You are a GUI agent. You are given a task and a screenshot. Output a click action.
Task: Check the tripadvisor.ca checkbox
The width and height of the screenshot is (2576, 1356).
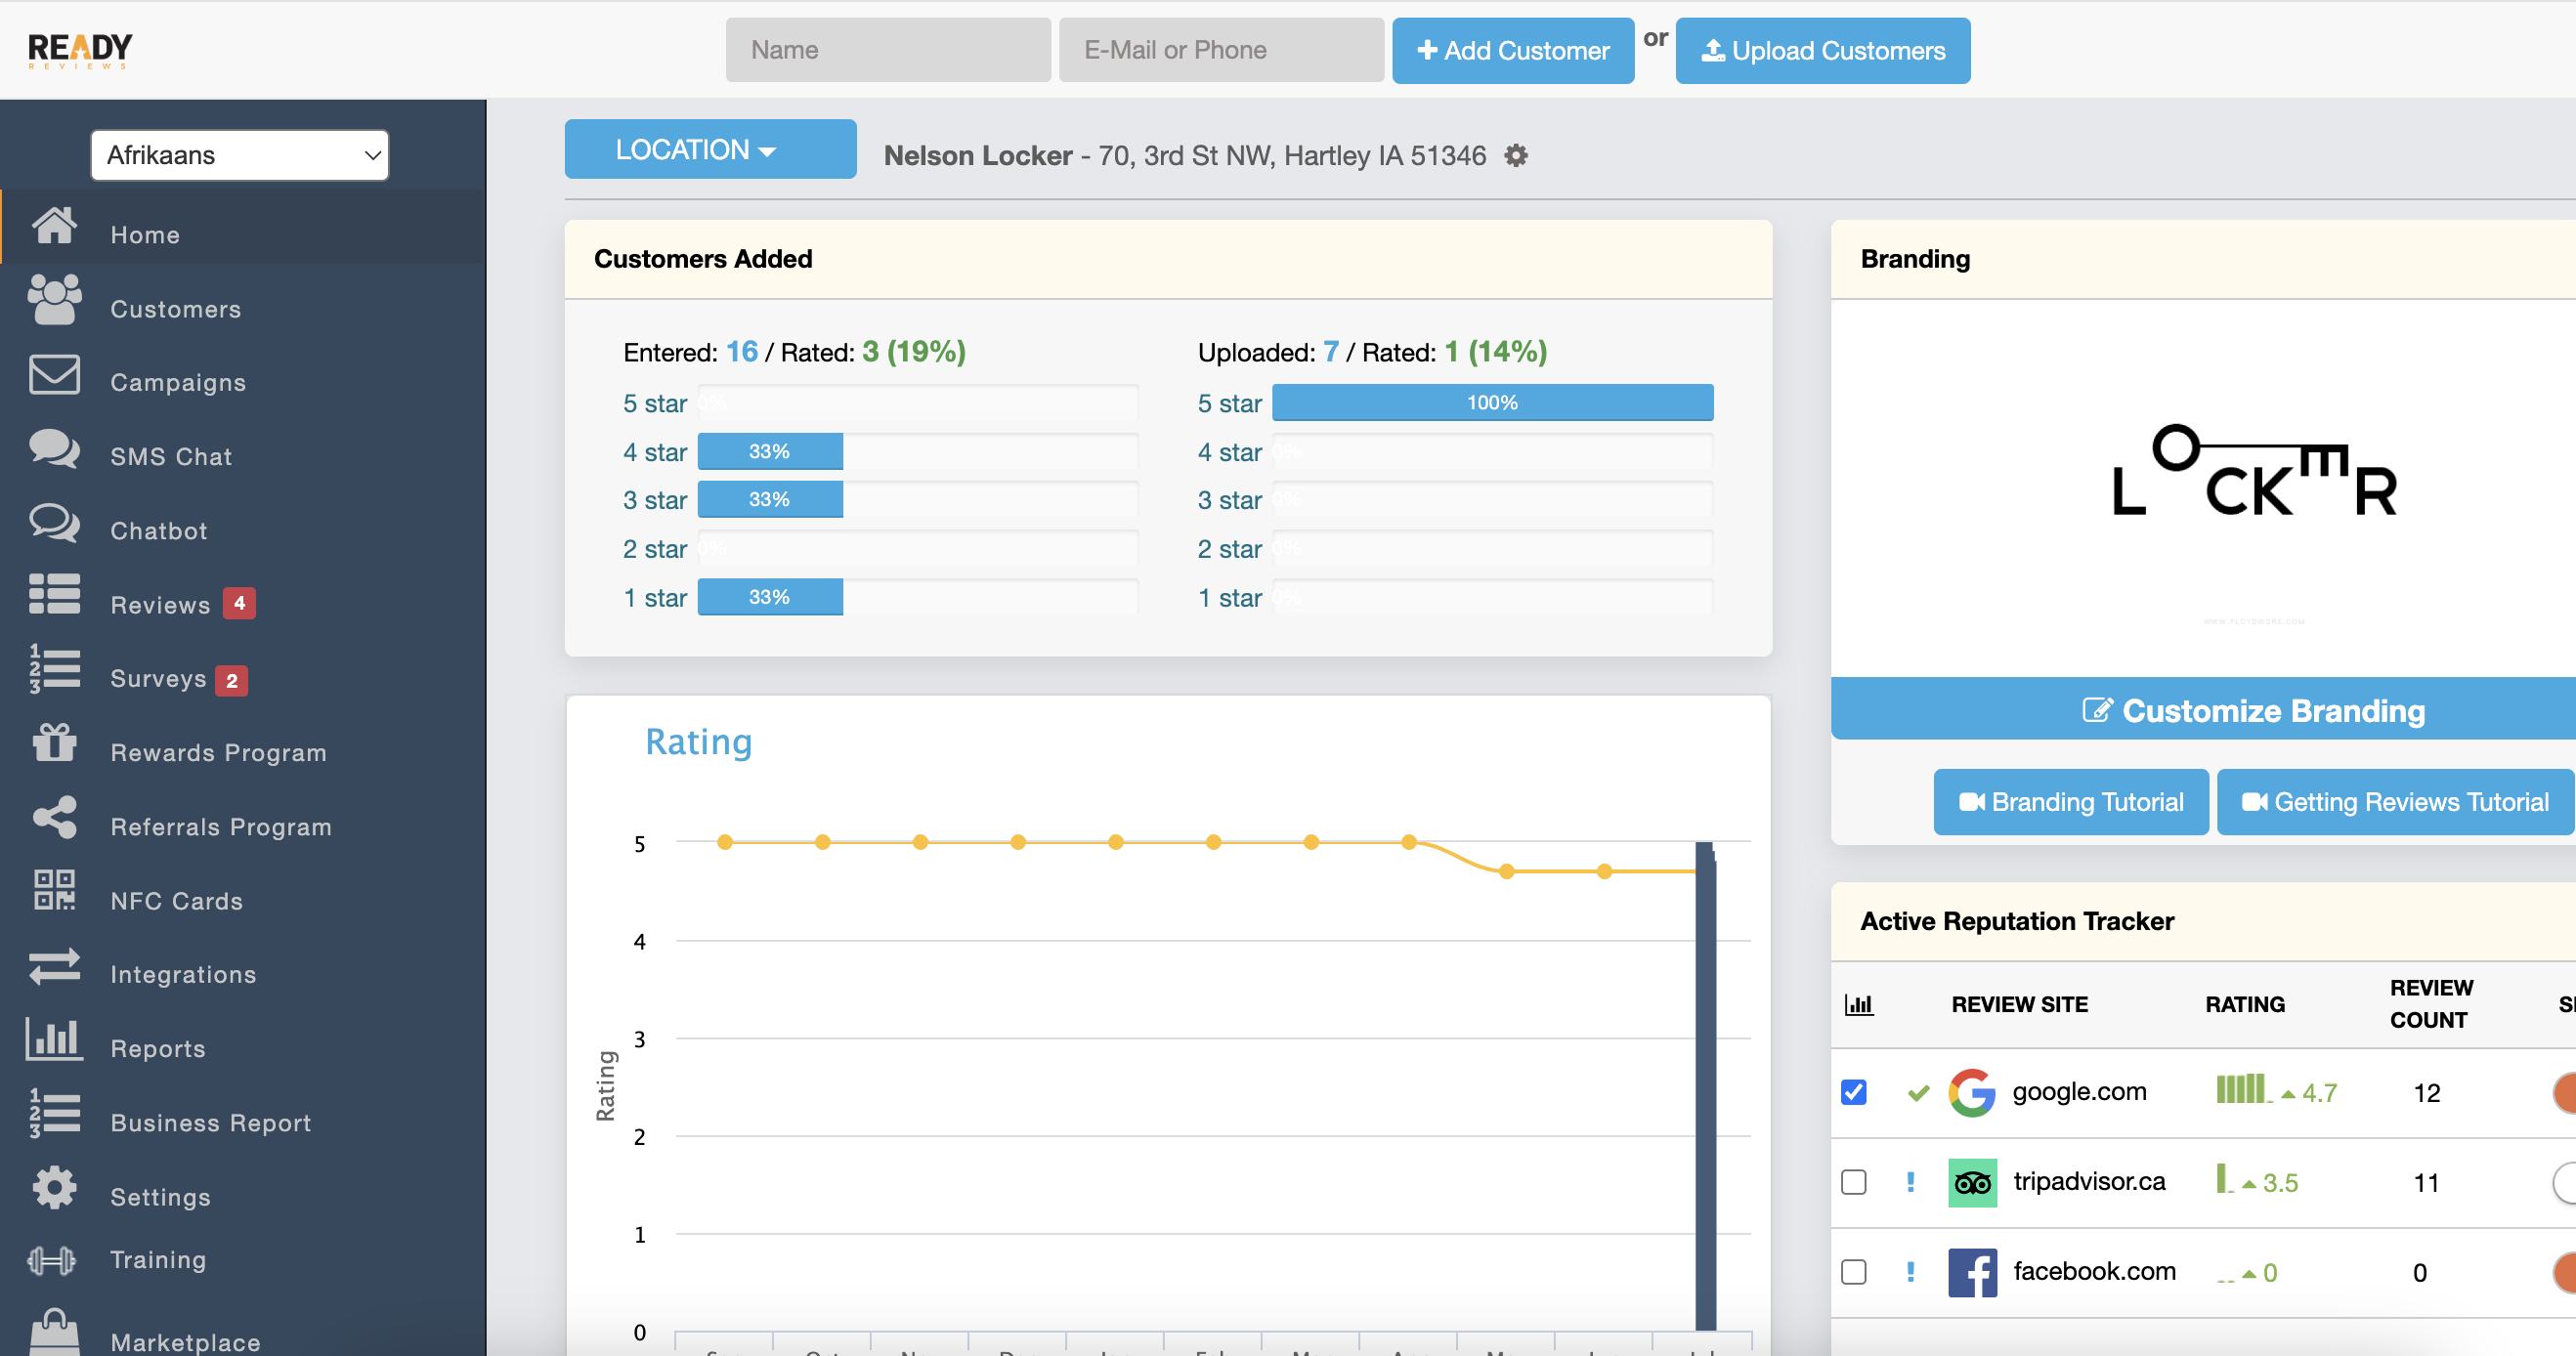(x=1853, y=1181)
